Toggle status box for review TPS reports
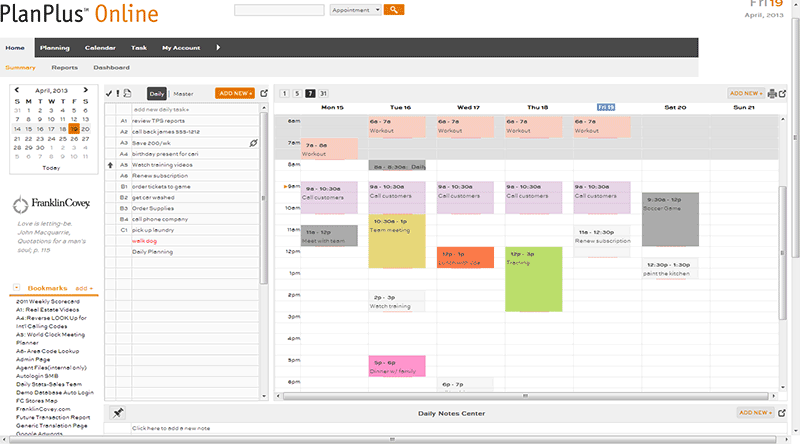 110,121
